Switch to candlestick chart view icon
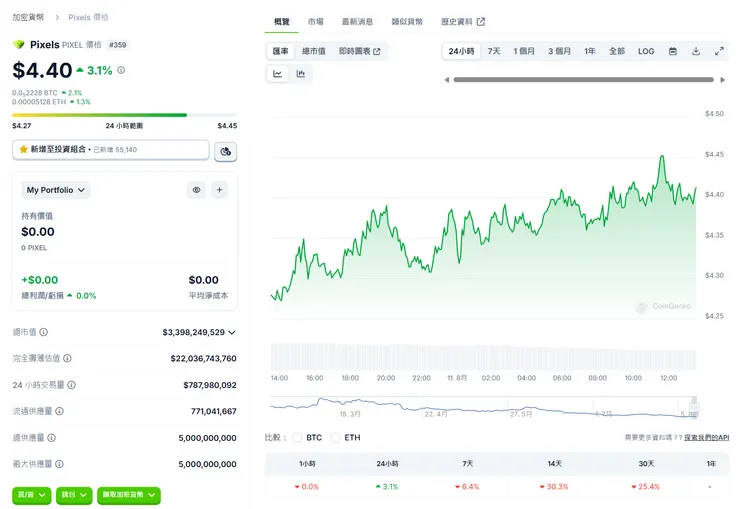Viewport: 740px width, 509px height. click(301, 74)
